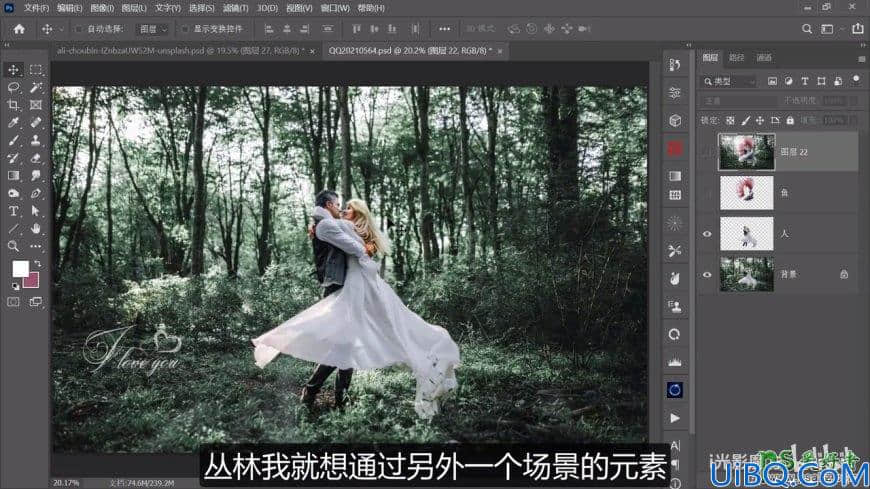Close the QQ20210564.psd document tab
The image size is (870, 489).
(500, 51)
